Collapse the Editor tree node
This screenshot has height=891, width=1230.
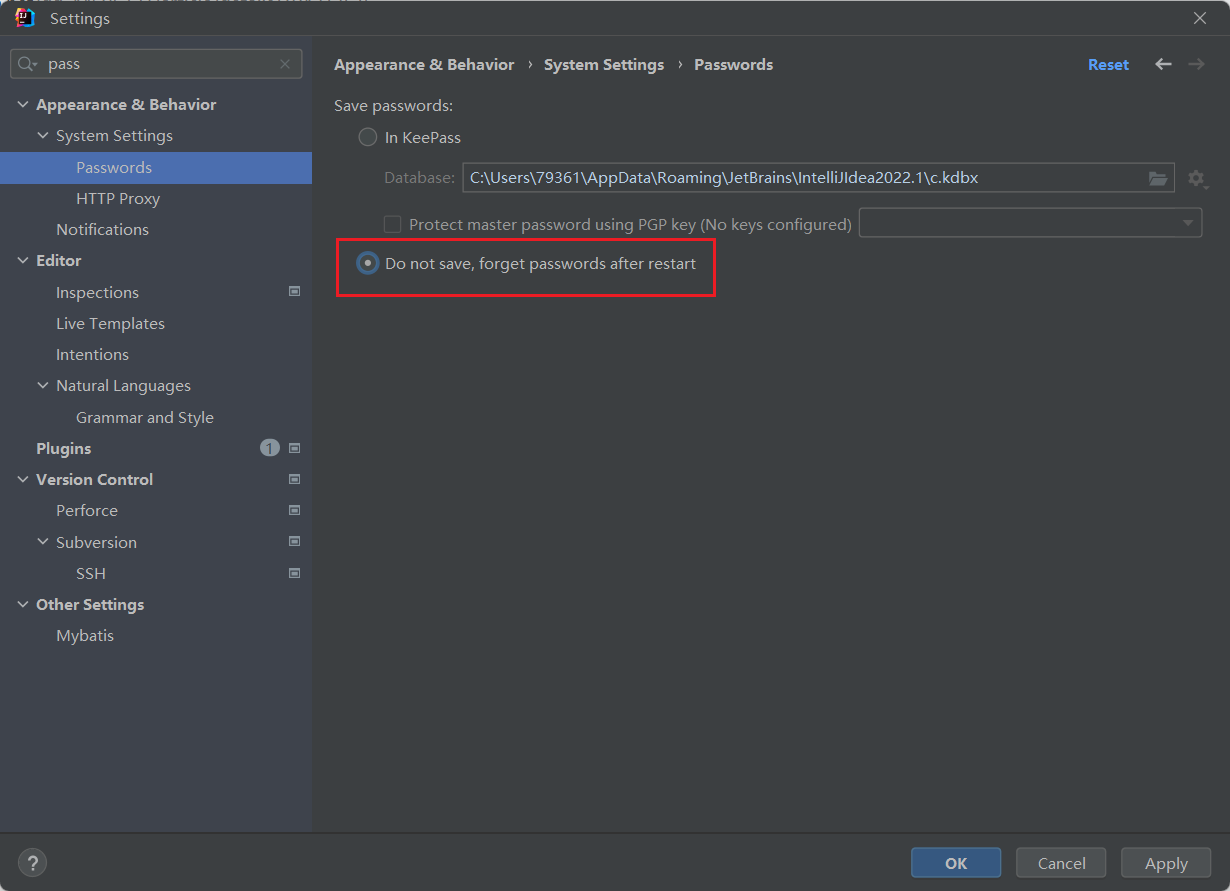coord(23,260)
